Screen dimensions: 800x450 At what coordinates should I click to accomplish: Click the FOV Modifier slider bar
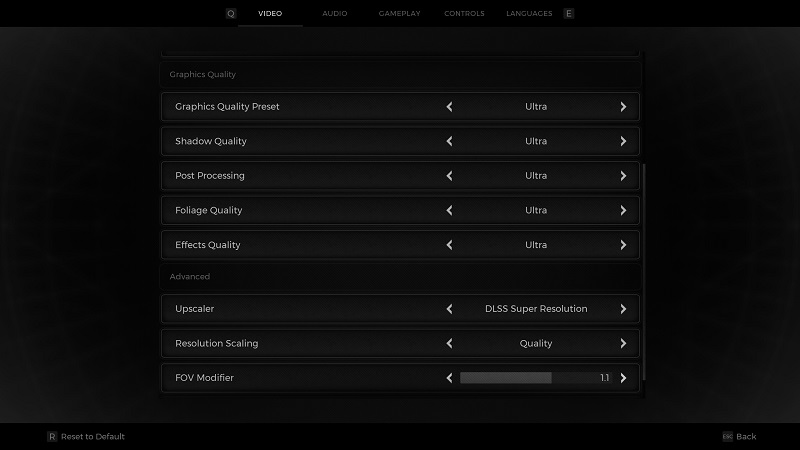(535, 378)
